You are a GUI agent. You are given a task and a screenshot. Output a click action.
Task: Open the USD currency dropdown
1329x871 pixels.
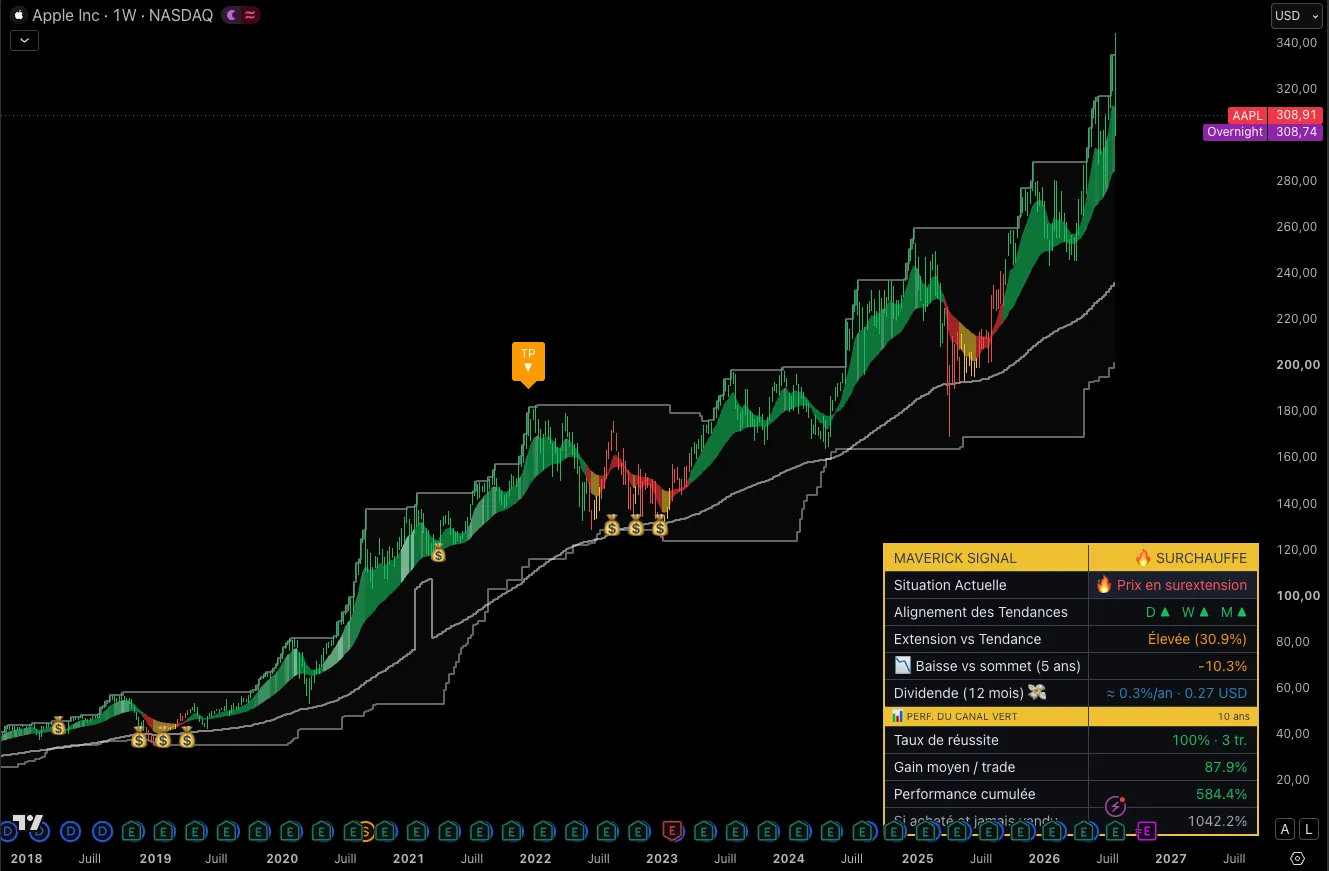pos(1296,15)
